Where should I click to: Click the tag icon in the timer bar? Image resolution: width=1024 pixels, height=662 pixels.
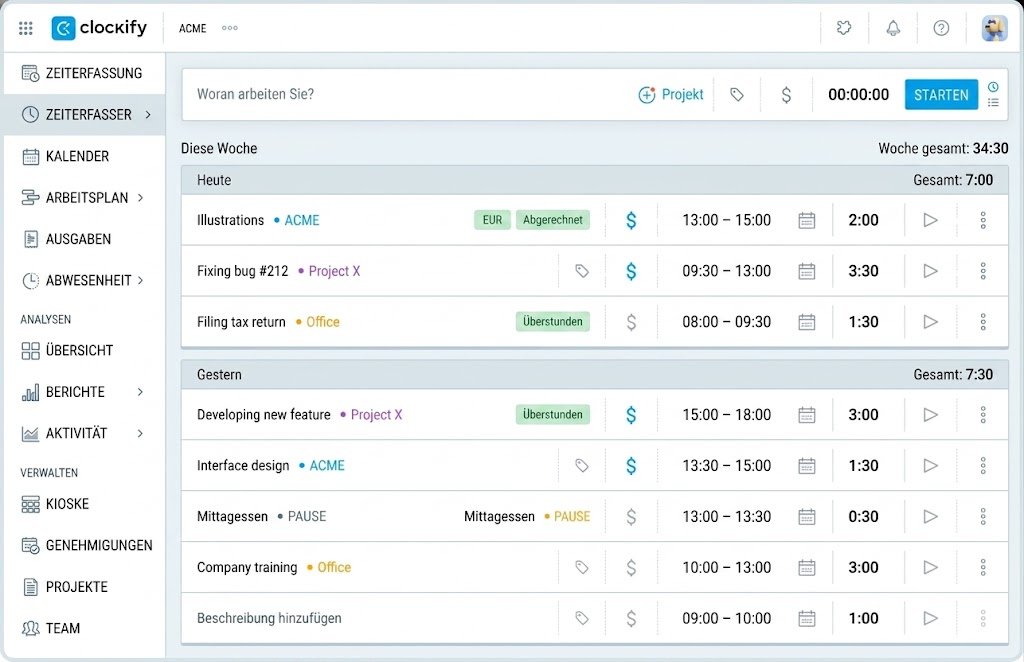[737, 95]
